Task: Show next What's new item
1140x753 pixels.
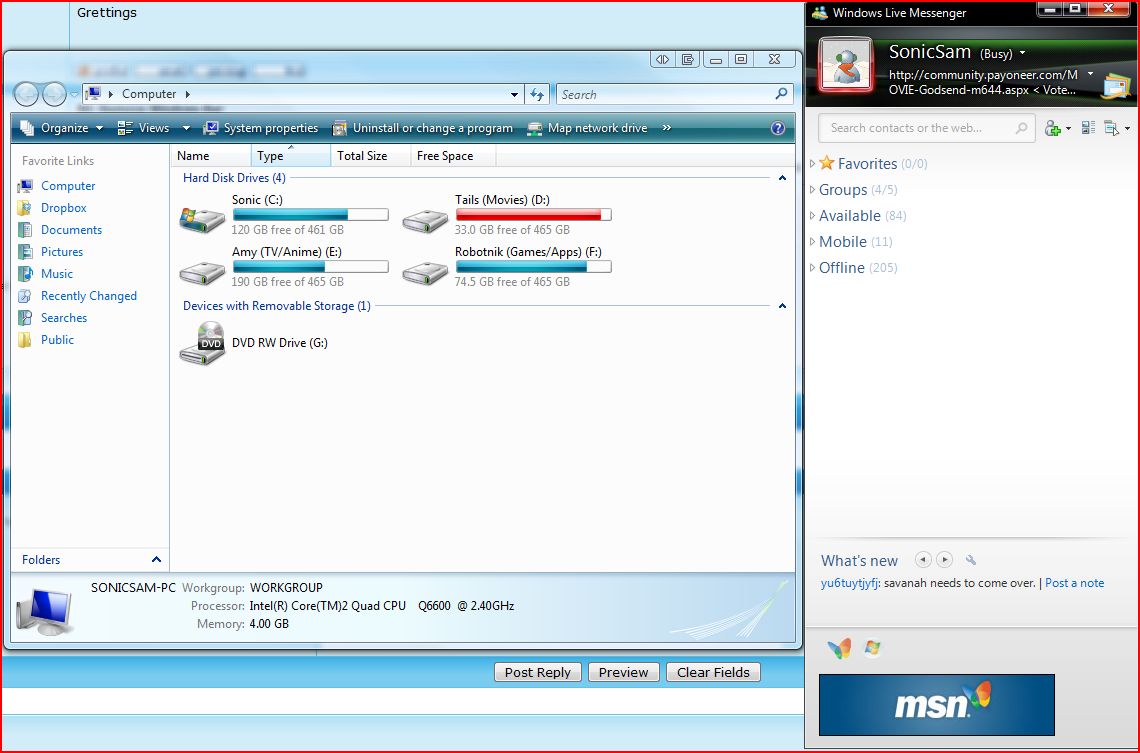Action: click(x=944, y=560)
